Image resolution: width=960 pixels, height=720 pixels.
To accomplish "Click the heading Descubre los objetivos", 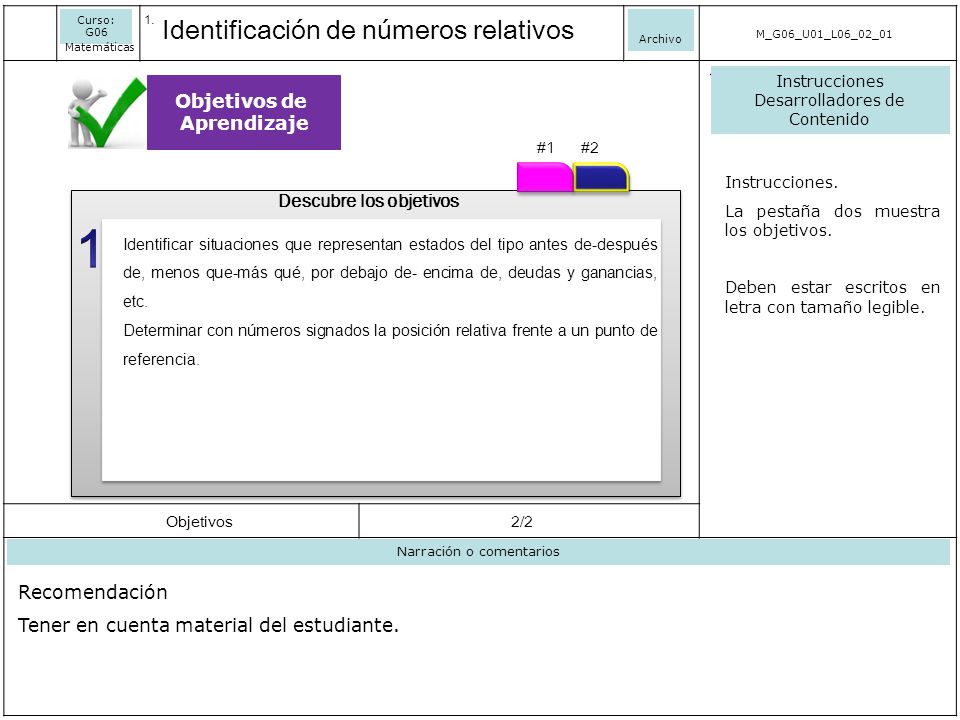I will pos(369,201).
